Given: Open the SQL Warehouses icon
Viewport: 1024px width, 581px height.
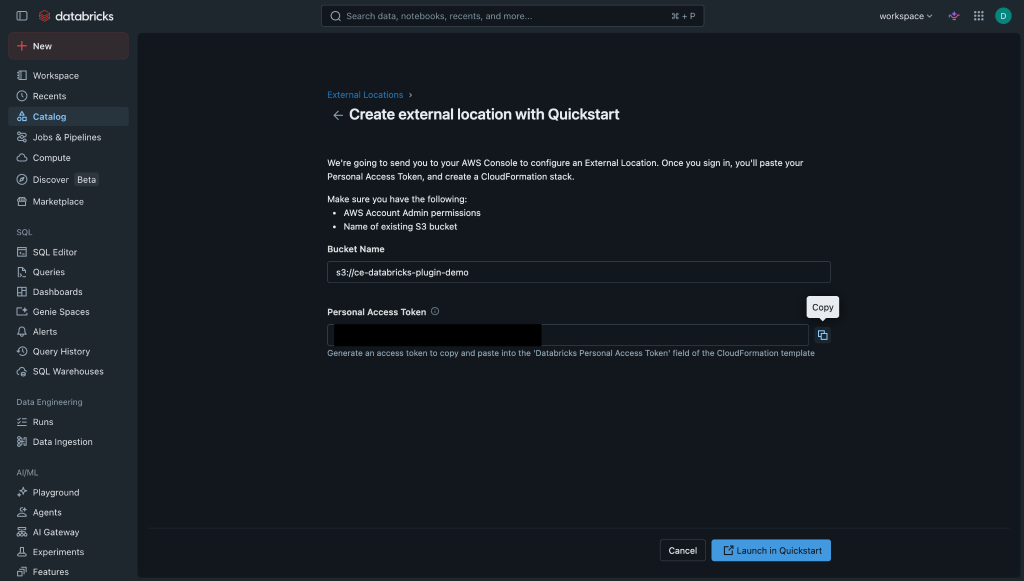Looking at the screenshot, I should (x=22, y=371).
